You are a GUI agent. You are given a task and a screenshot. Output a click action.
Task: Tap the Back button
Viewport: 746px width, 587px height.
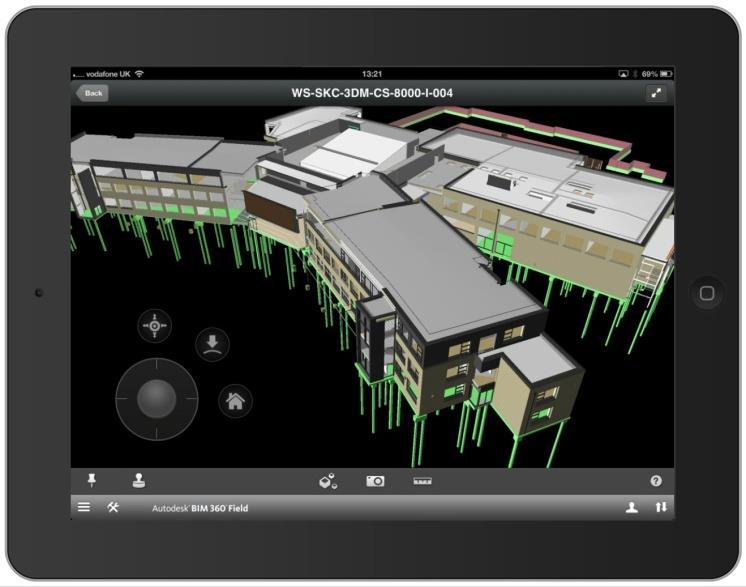point(92,93)
